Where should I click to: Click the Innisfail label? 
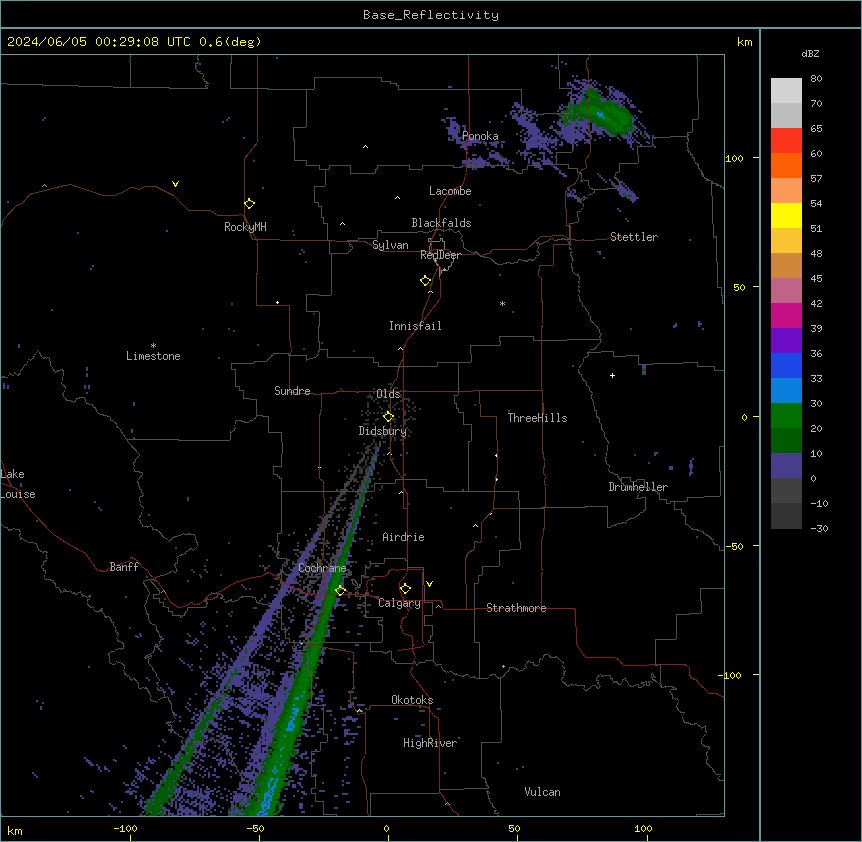tap(415, 326)
